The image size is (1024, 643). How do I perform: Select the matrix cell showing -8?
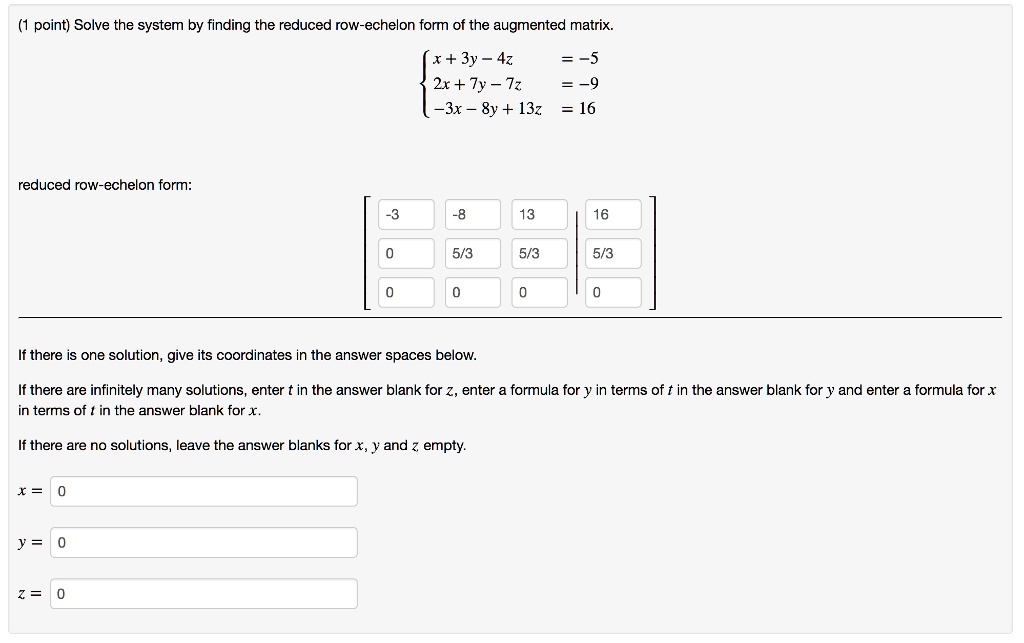[x=472, y=214]
